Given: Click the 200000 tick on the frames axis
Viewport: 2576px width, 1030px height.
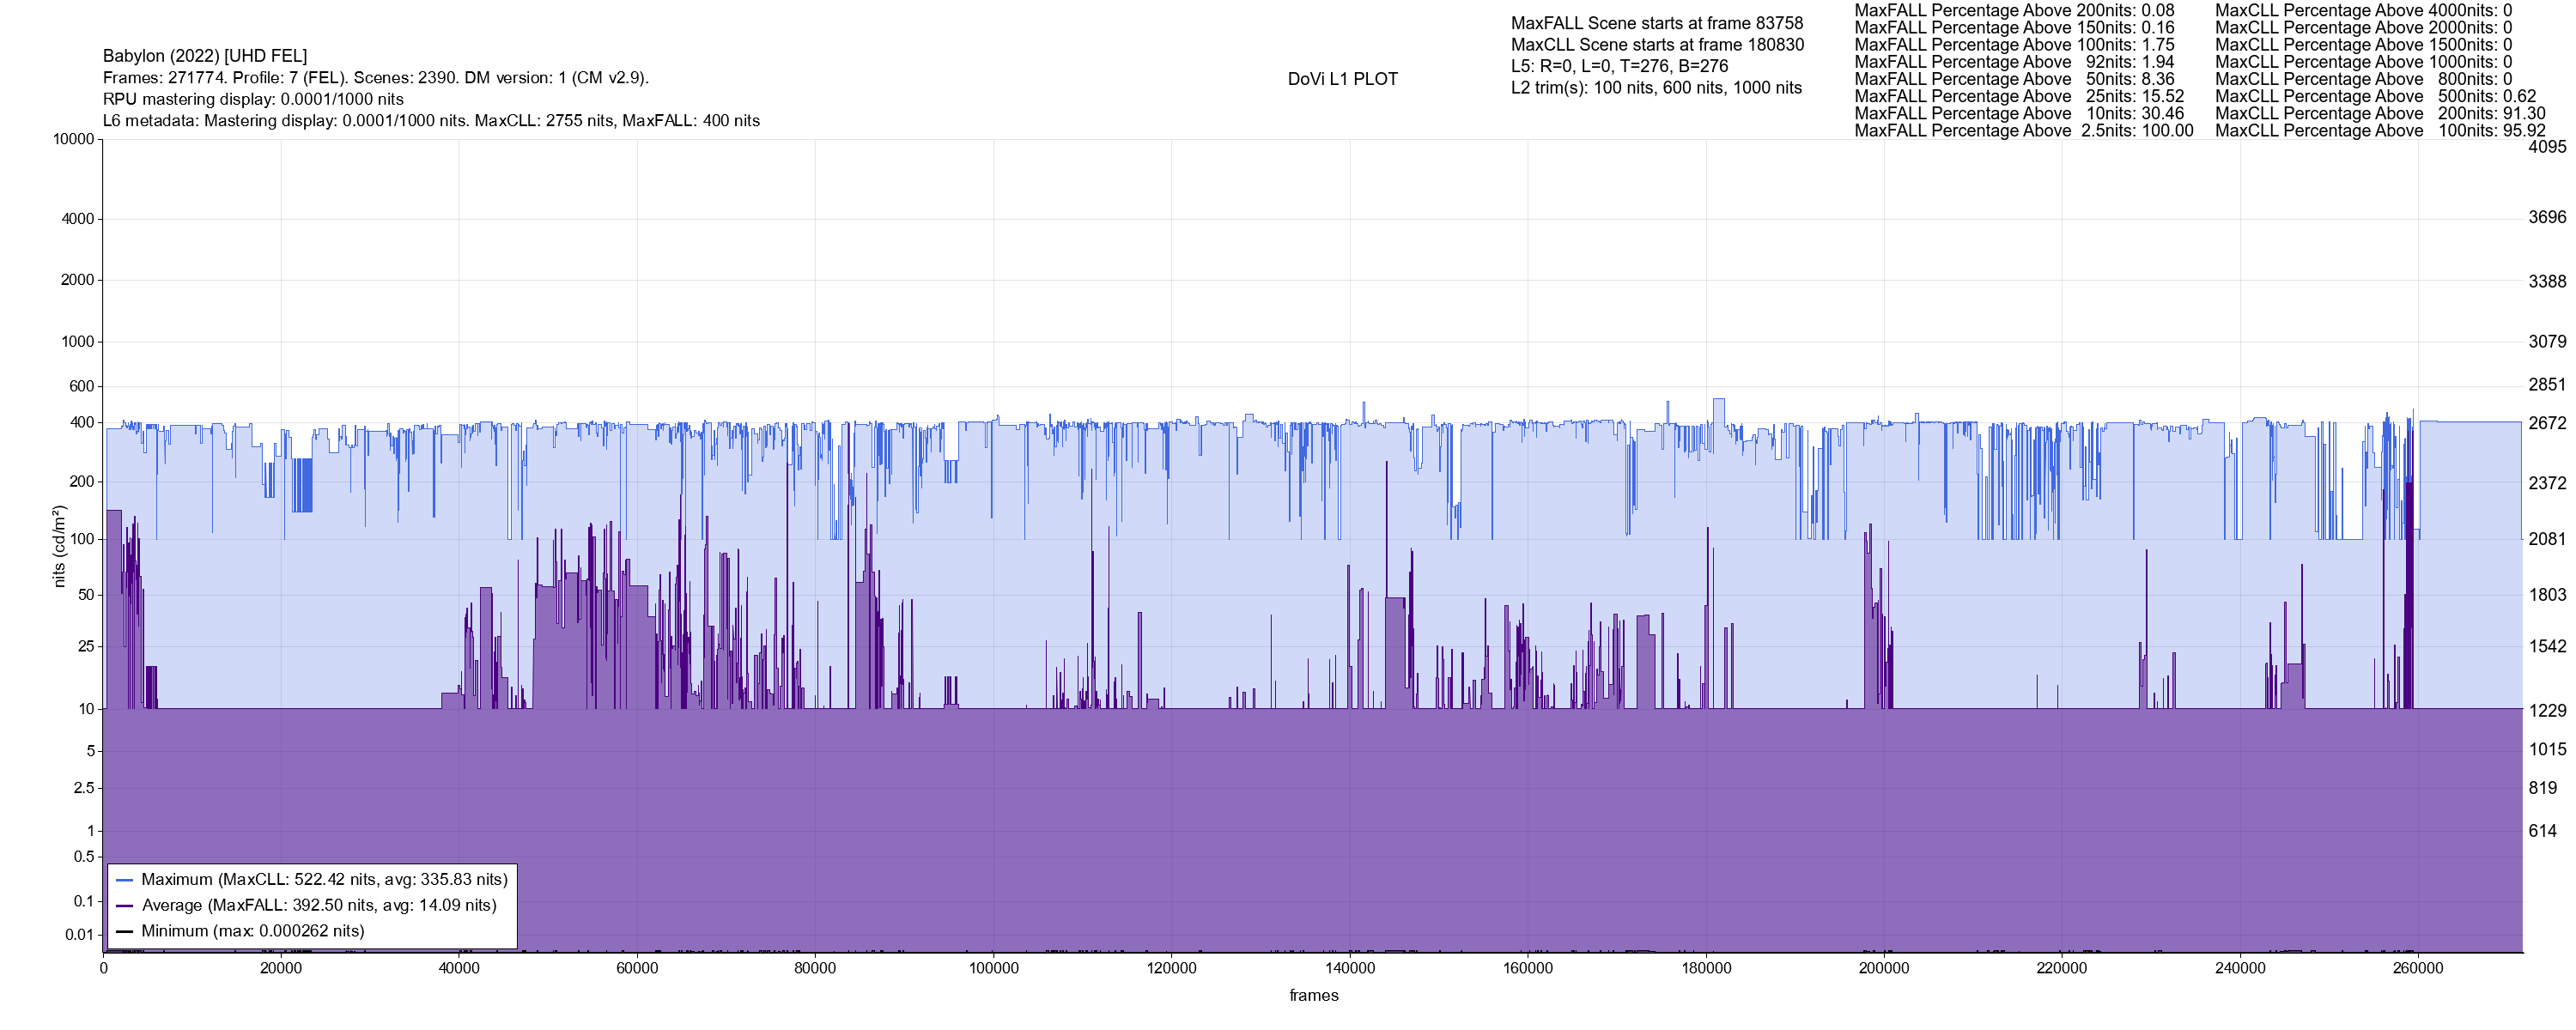Looking at the screenshot, I should coord(1884,969).
